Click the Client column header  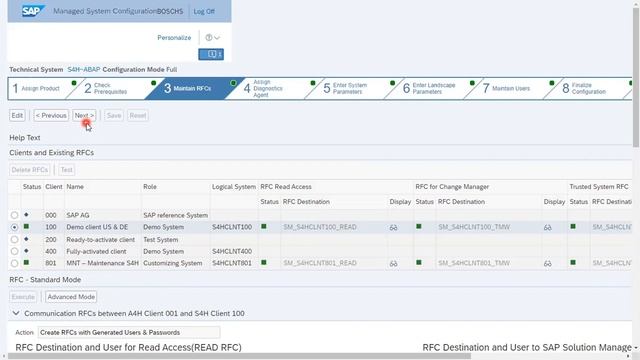click(54, 187)
